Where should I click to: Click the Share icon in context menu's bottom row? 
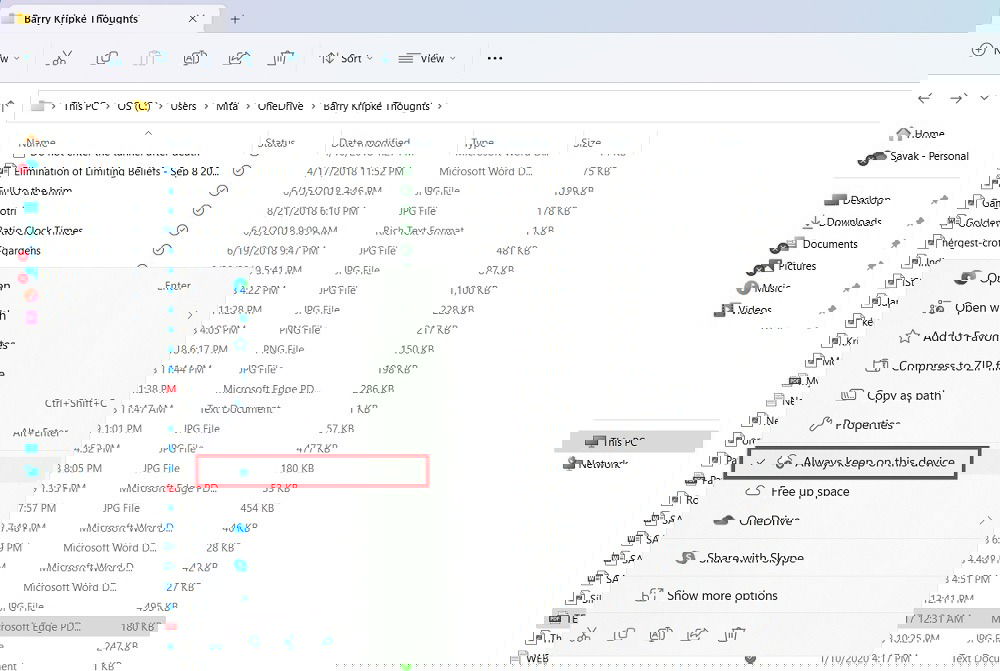[x=695, y=635]
